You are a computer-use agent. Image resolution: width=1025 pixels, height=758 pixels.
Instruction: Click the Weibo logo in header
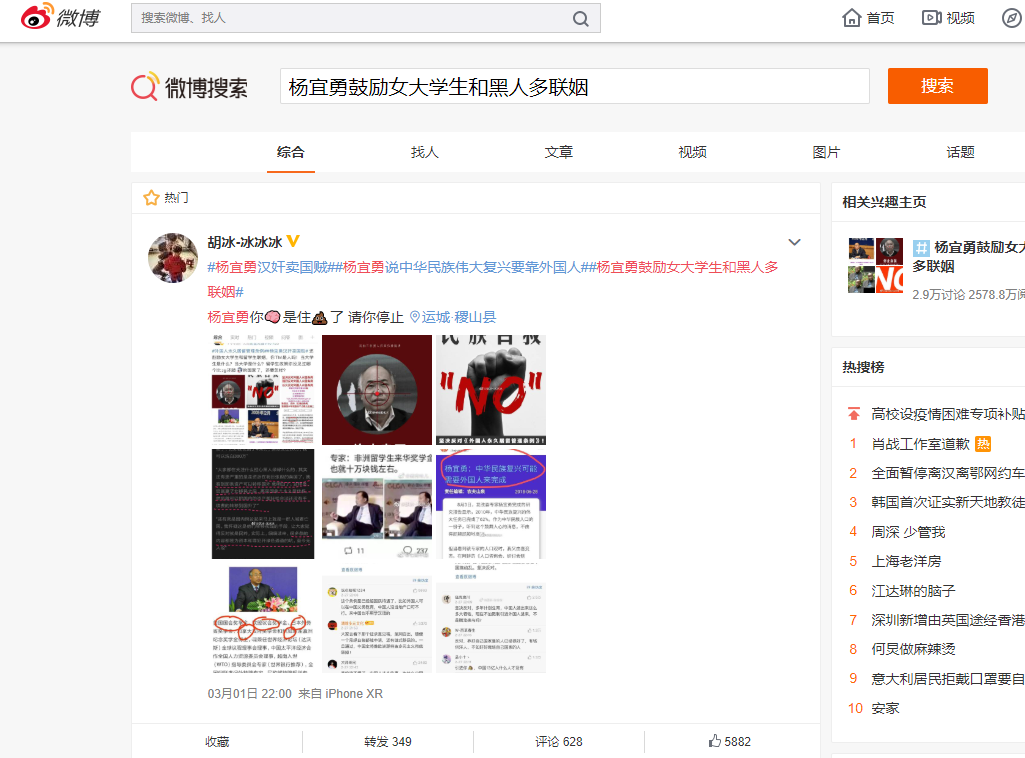pos(60,17)
